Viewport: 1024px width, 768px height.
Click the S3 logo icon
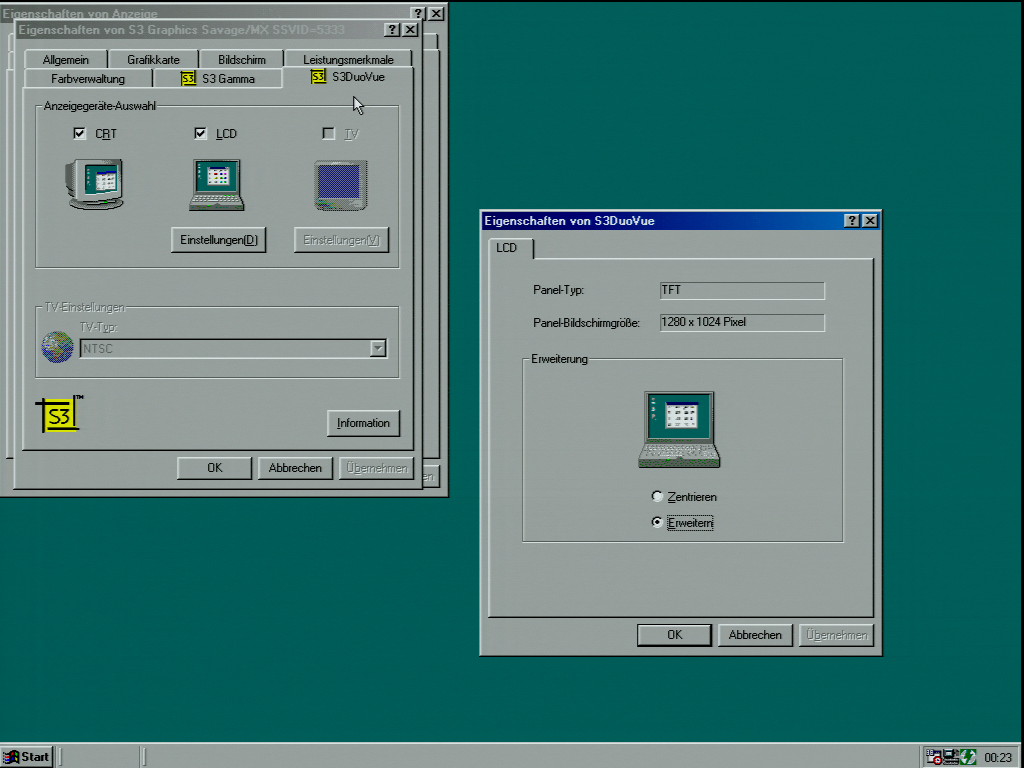tap(60, 415)
